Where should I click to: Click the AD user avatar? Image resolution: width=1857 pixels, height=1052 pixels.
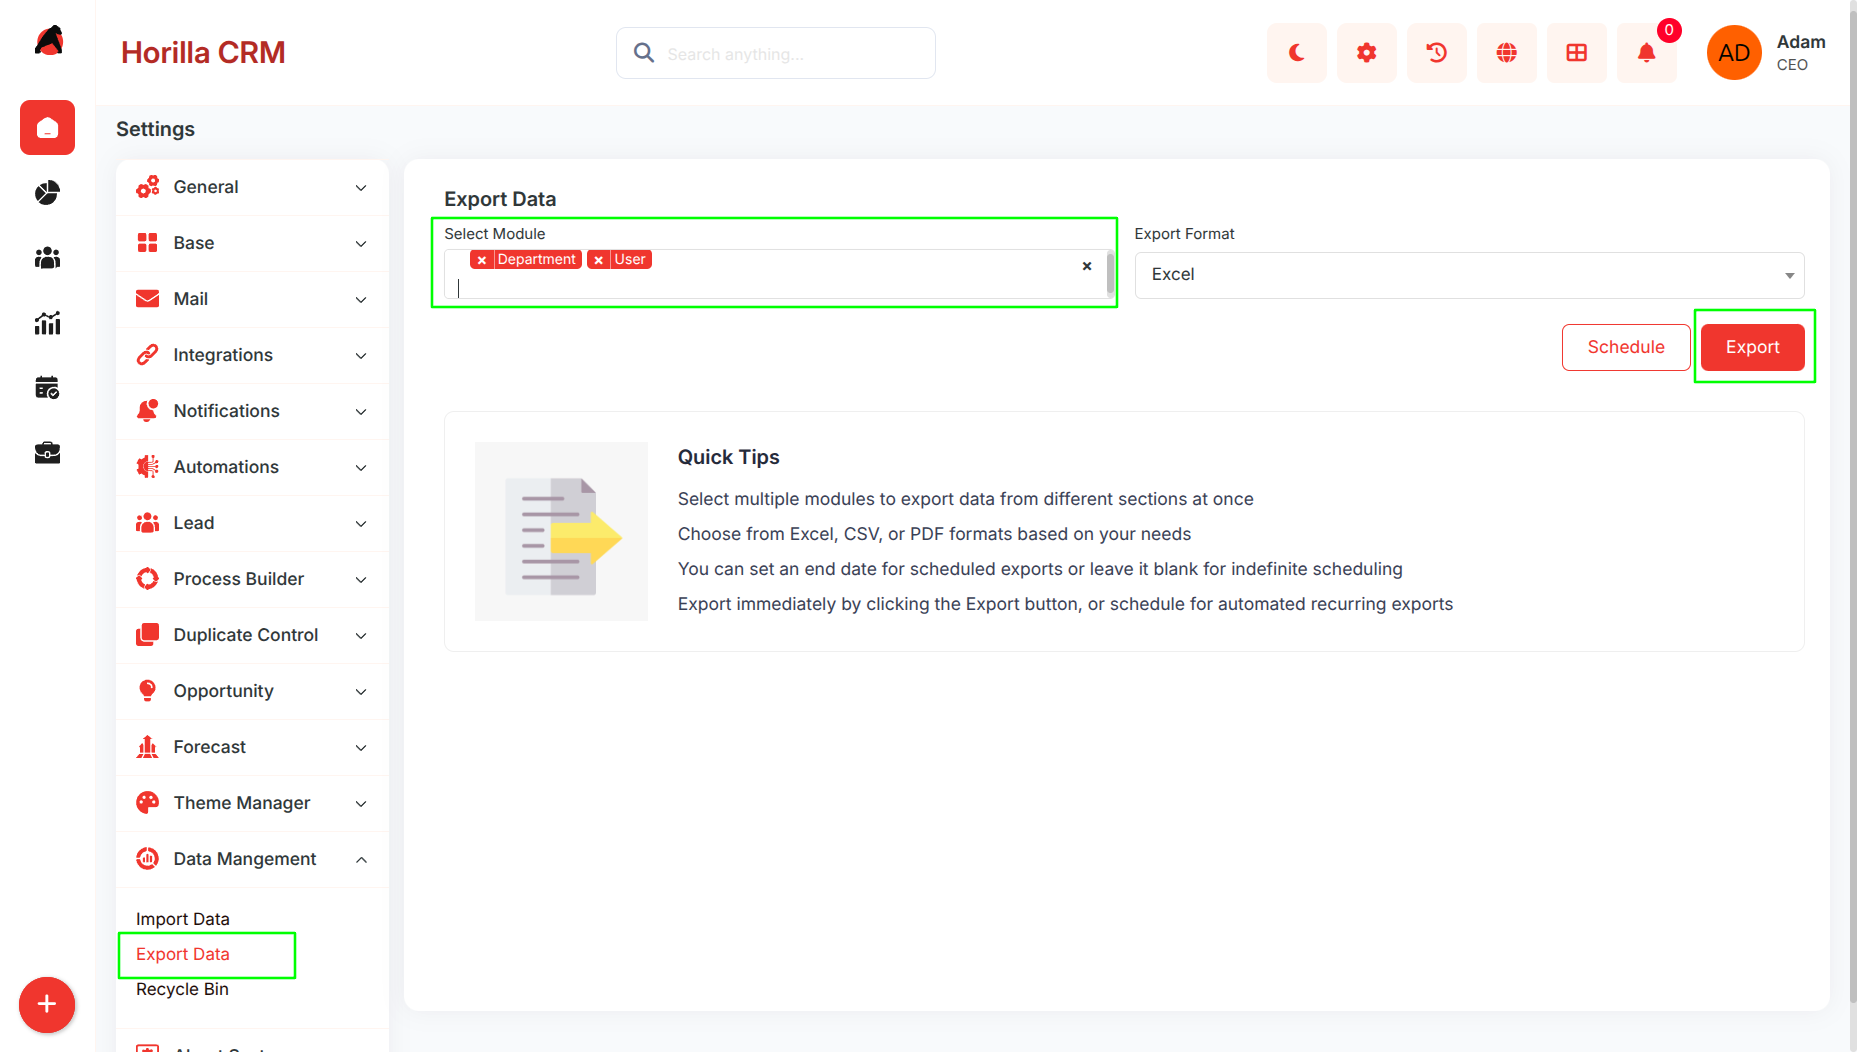click(1734, 53)
